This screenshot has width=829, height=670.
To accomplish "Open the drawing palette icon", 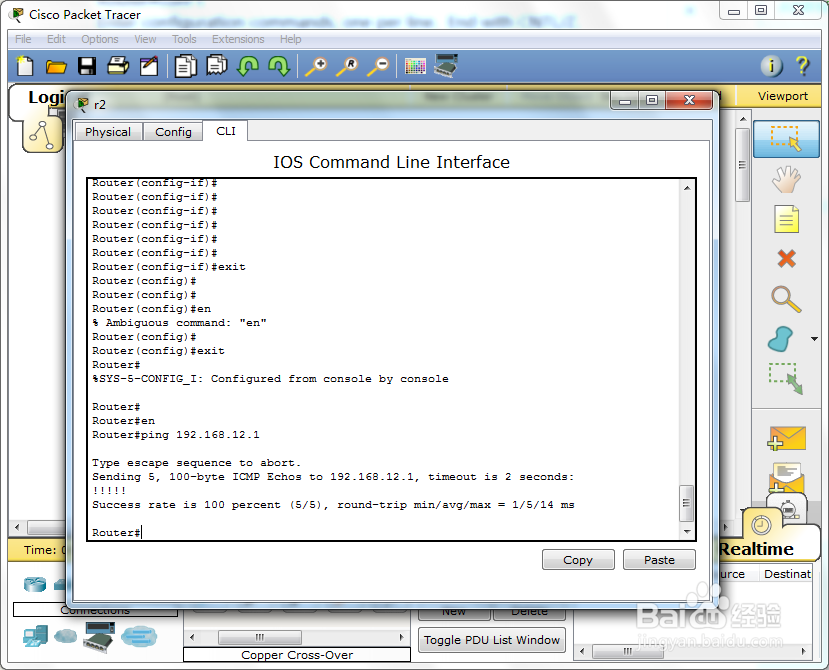I will coord(415,66).
